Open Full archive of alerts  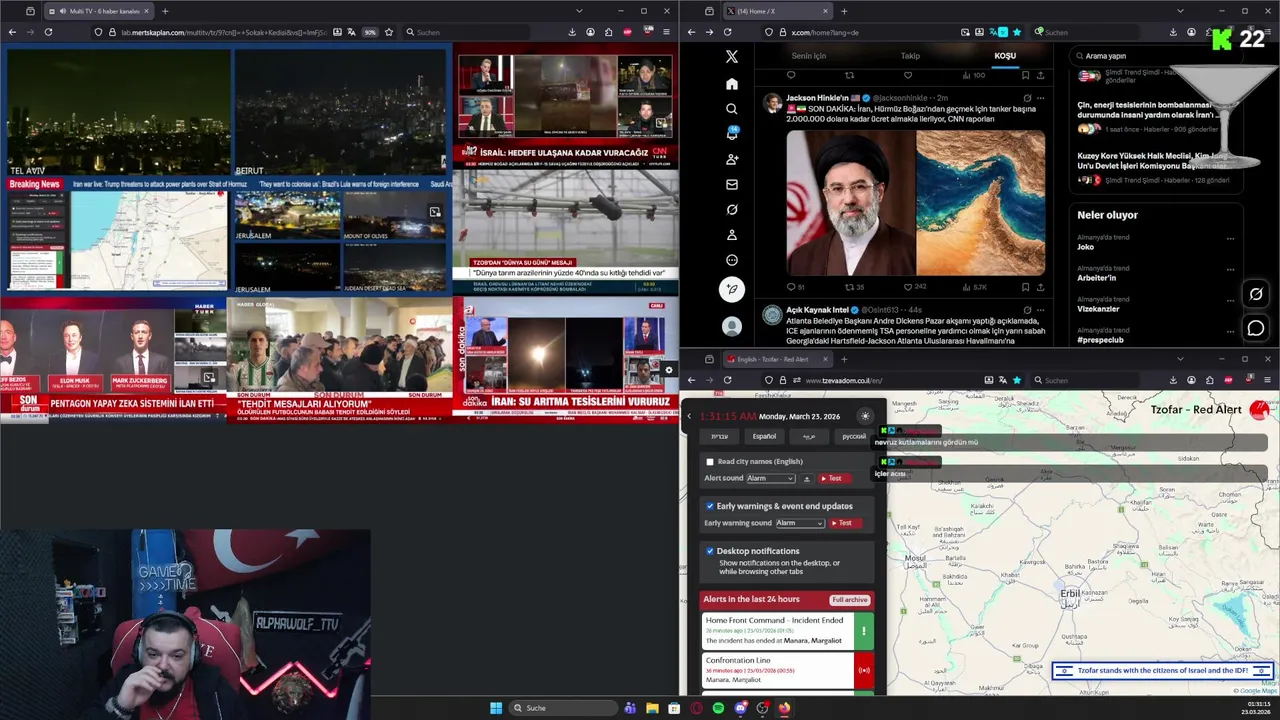click(x=850, y=599)
